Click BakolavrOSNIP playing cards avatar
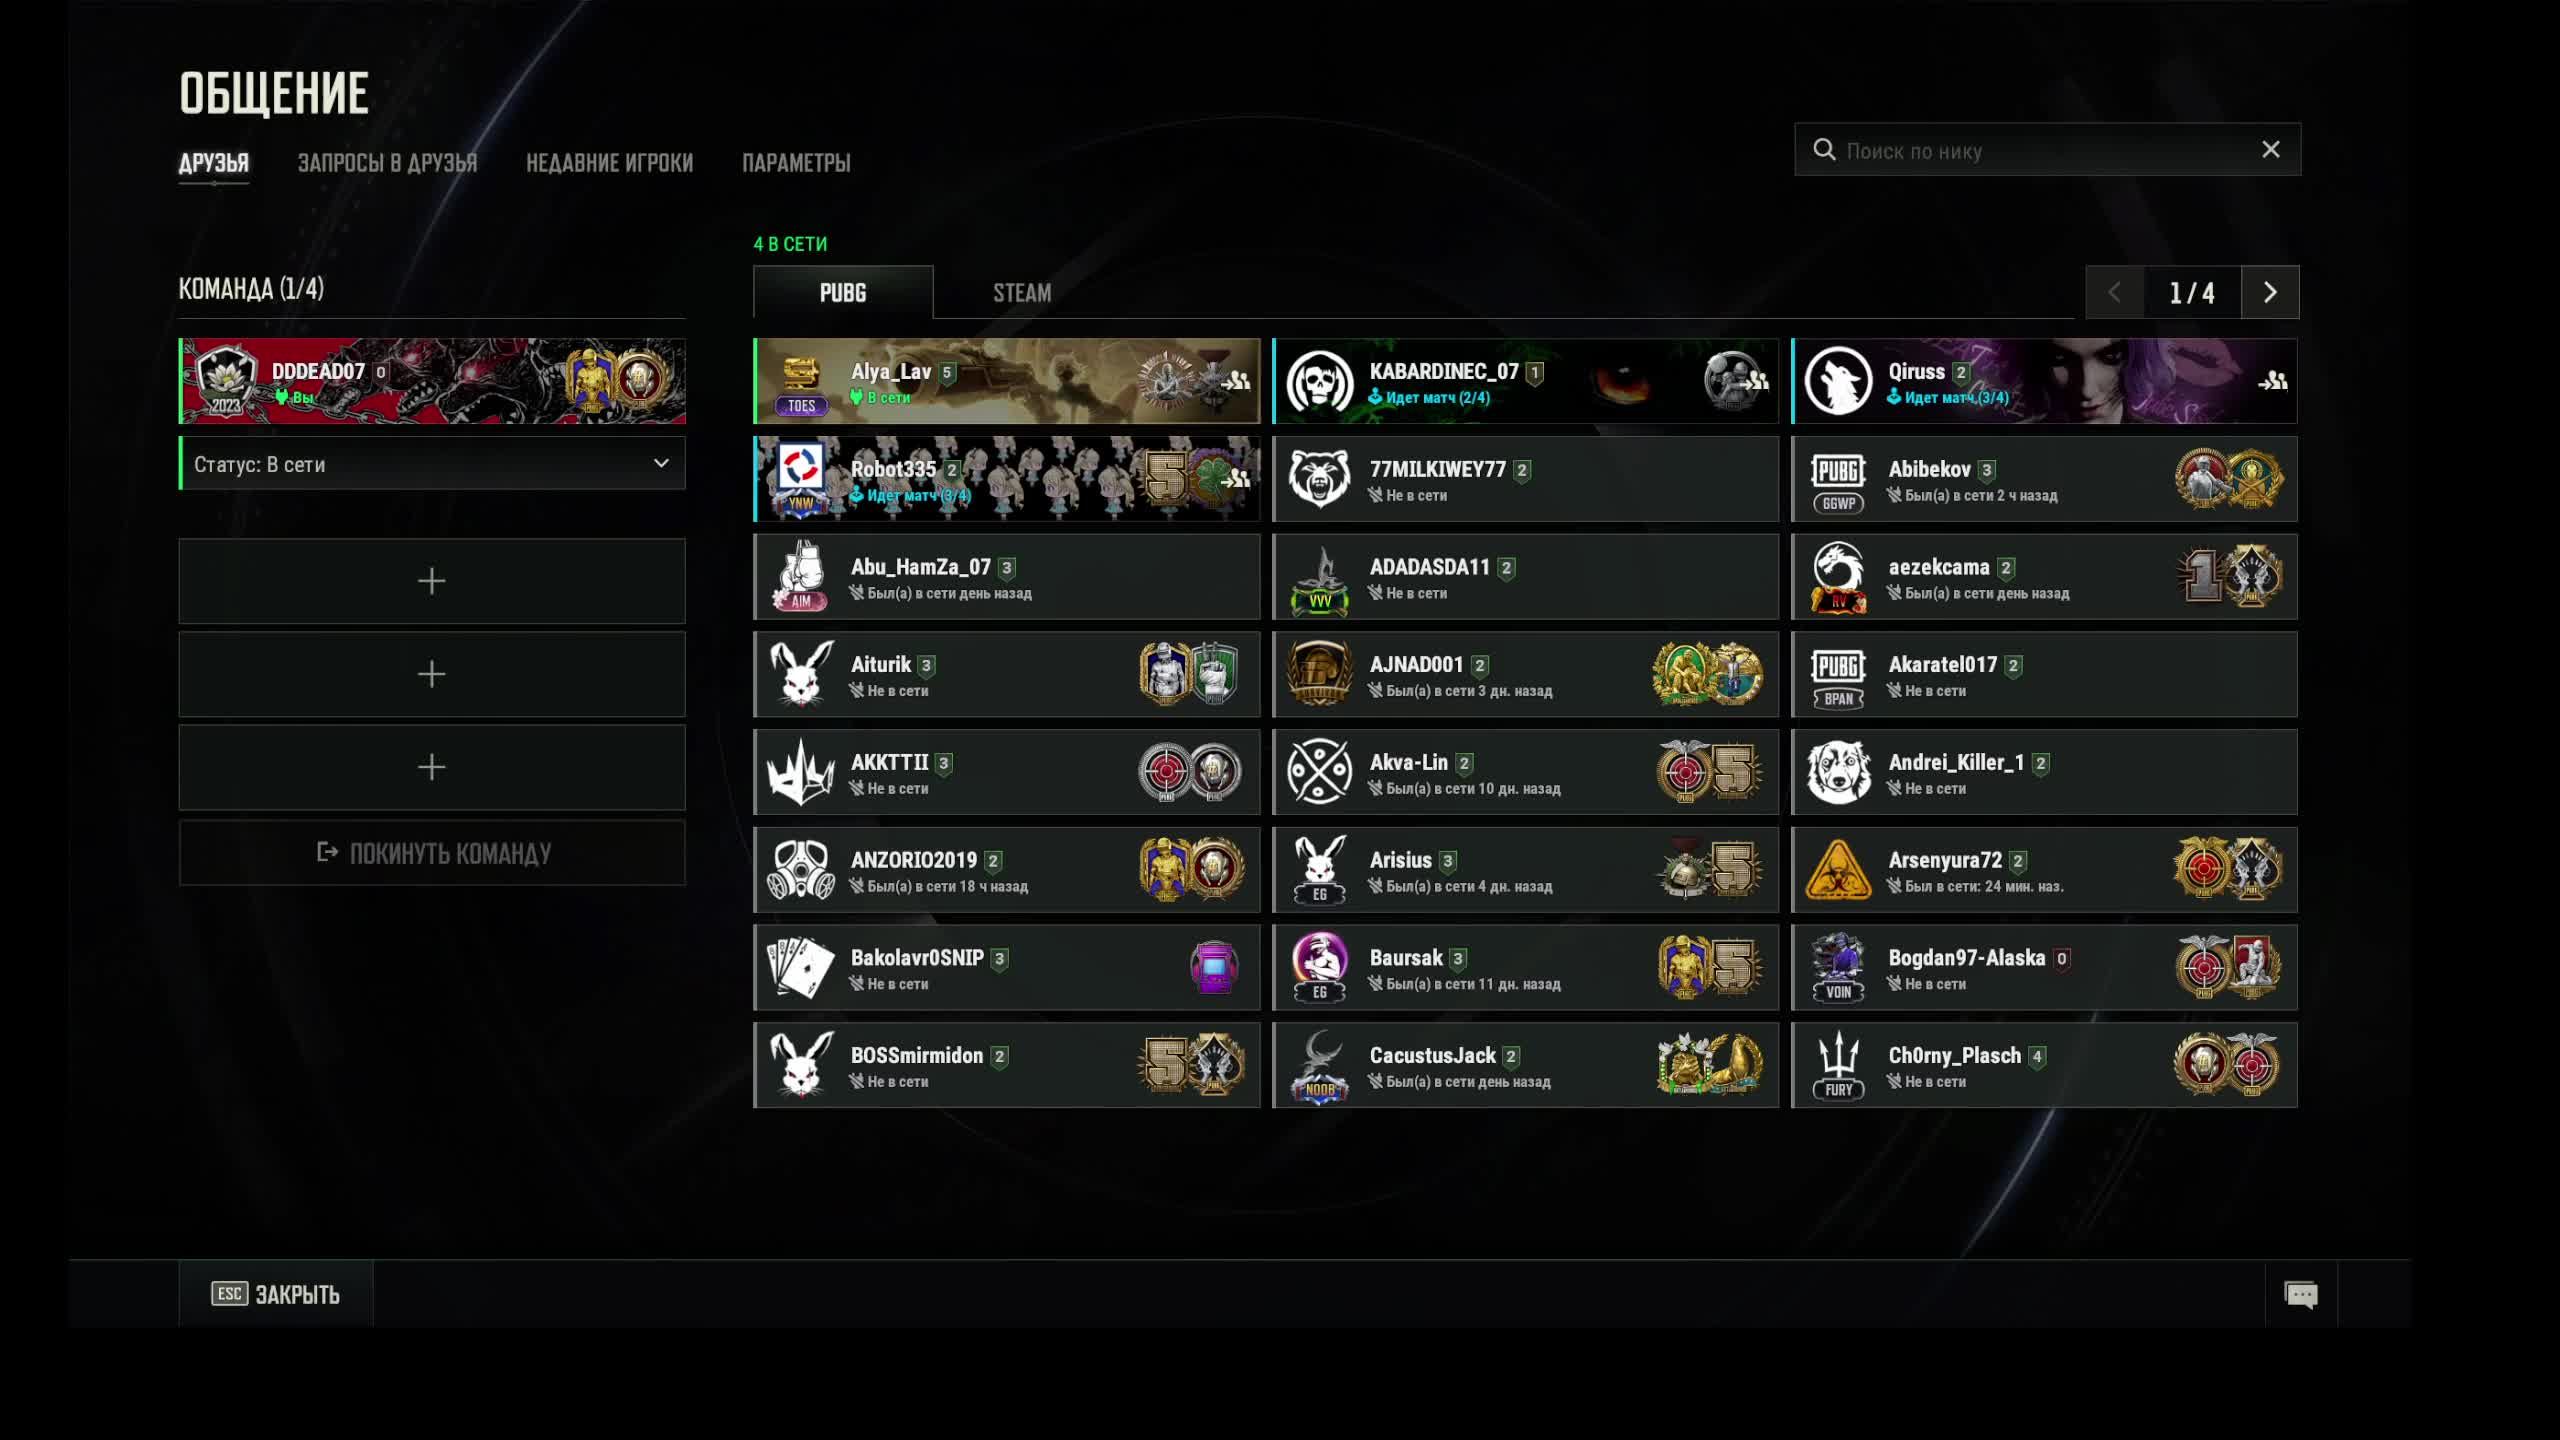 [800, 967]
